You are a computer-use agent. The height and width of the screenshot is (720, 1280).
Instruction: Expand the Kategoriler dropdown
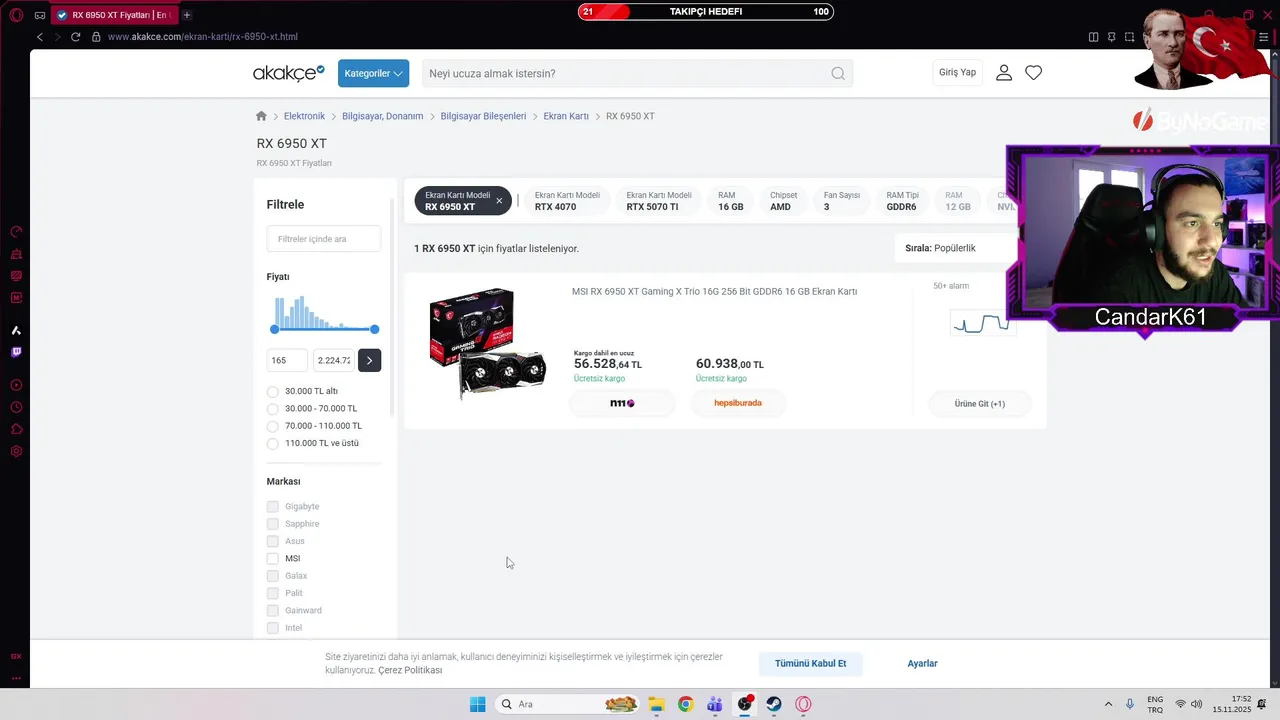[373, 73]
